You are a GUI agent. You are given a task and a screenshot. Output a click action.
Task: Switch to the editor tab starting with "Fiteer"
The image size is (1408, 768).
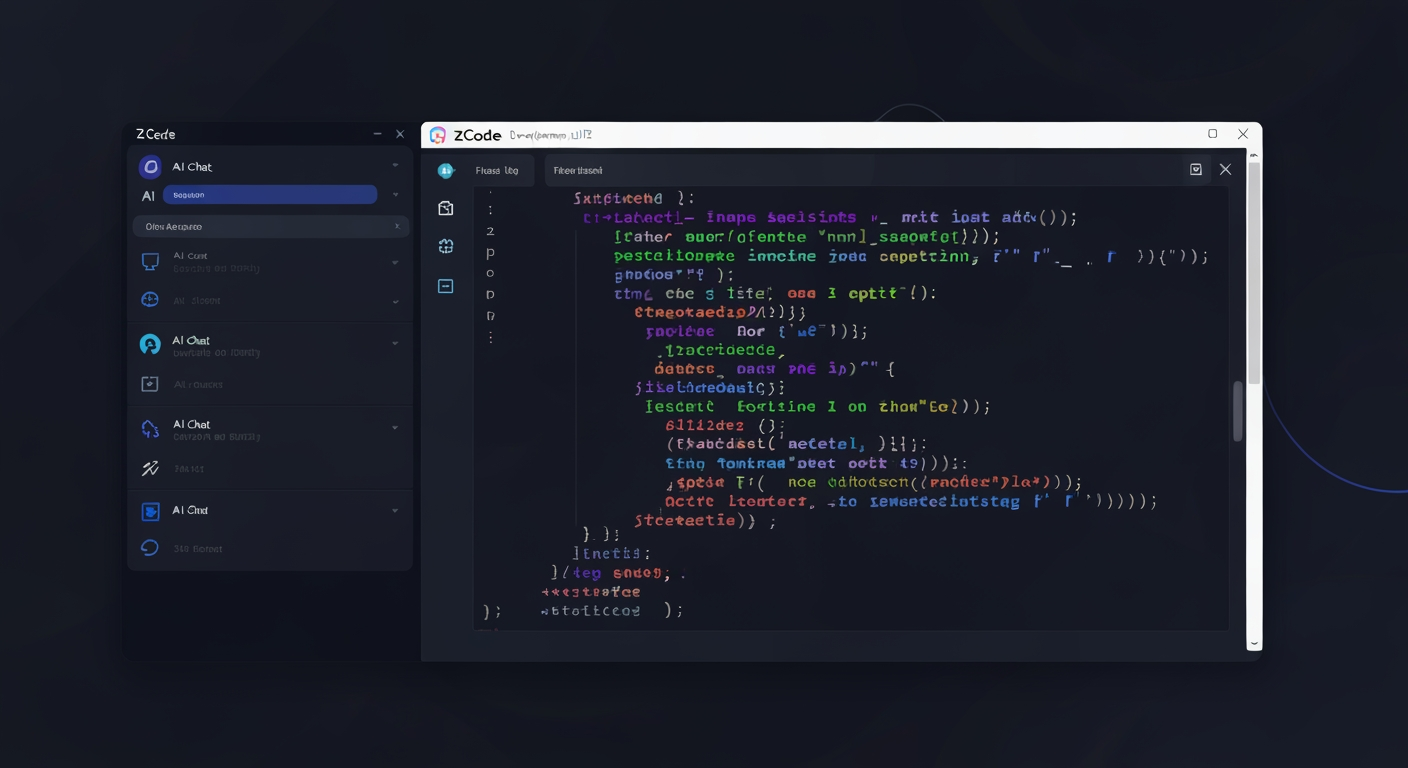click(578, 171)
